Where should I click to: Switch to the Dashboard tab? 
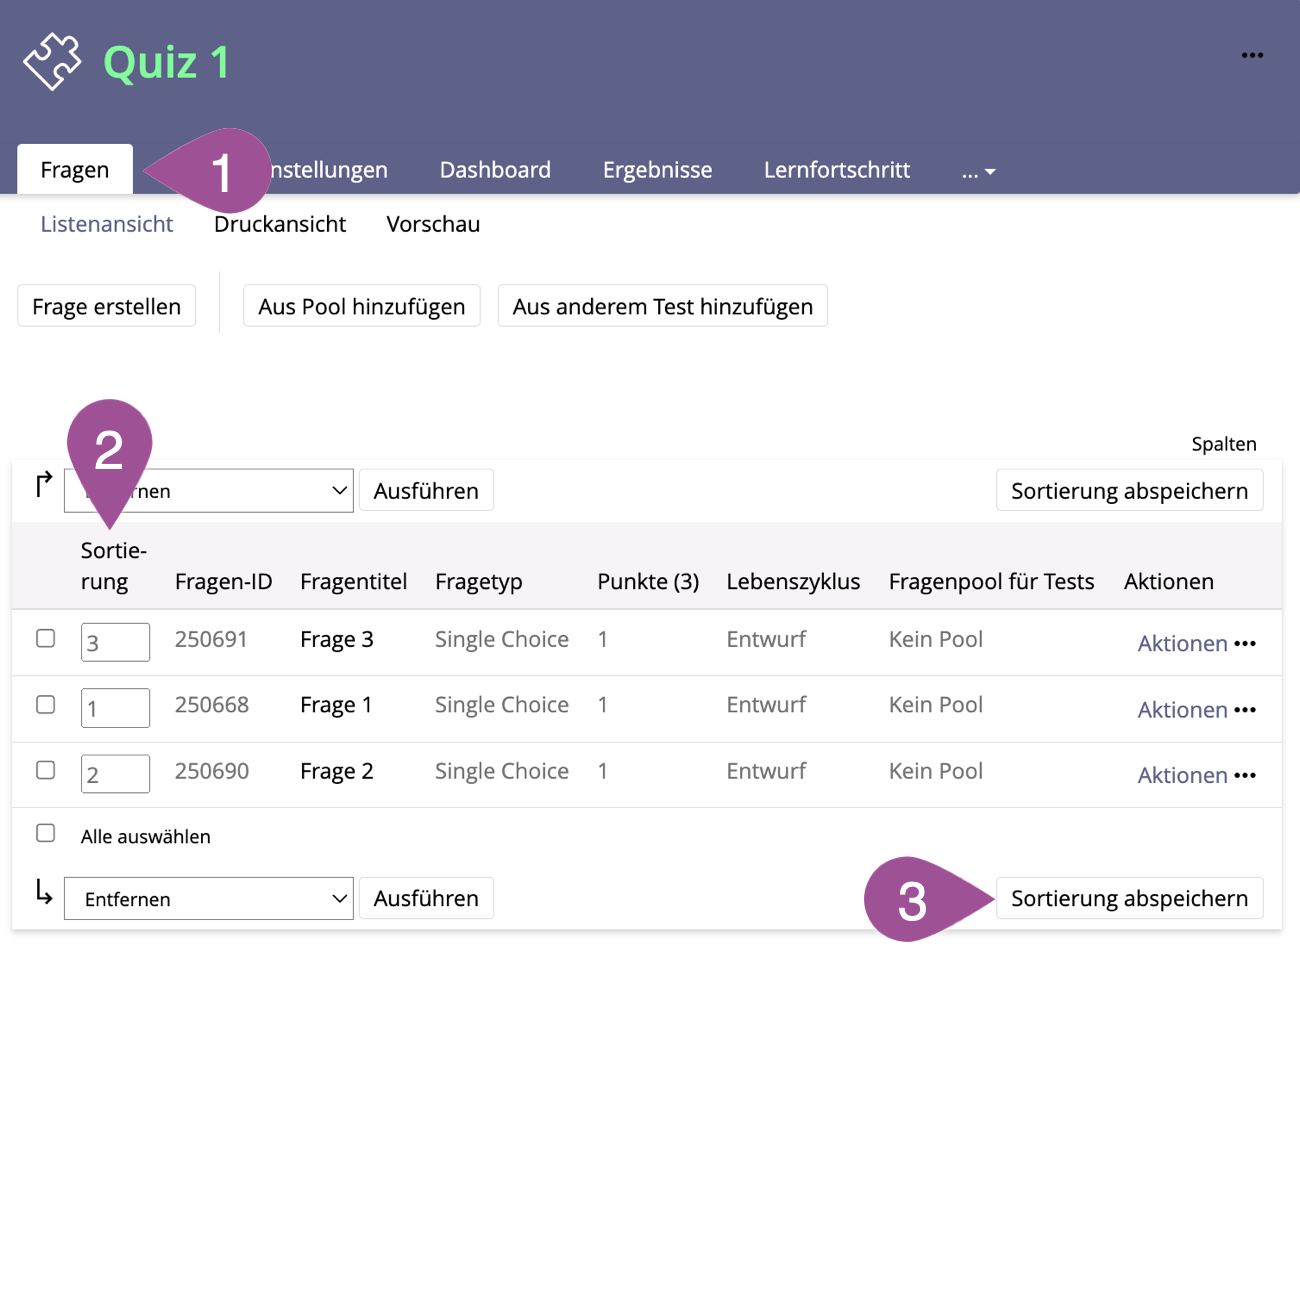coord(495,170)
